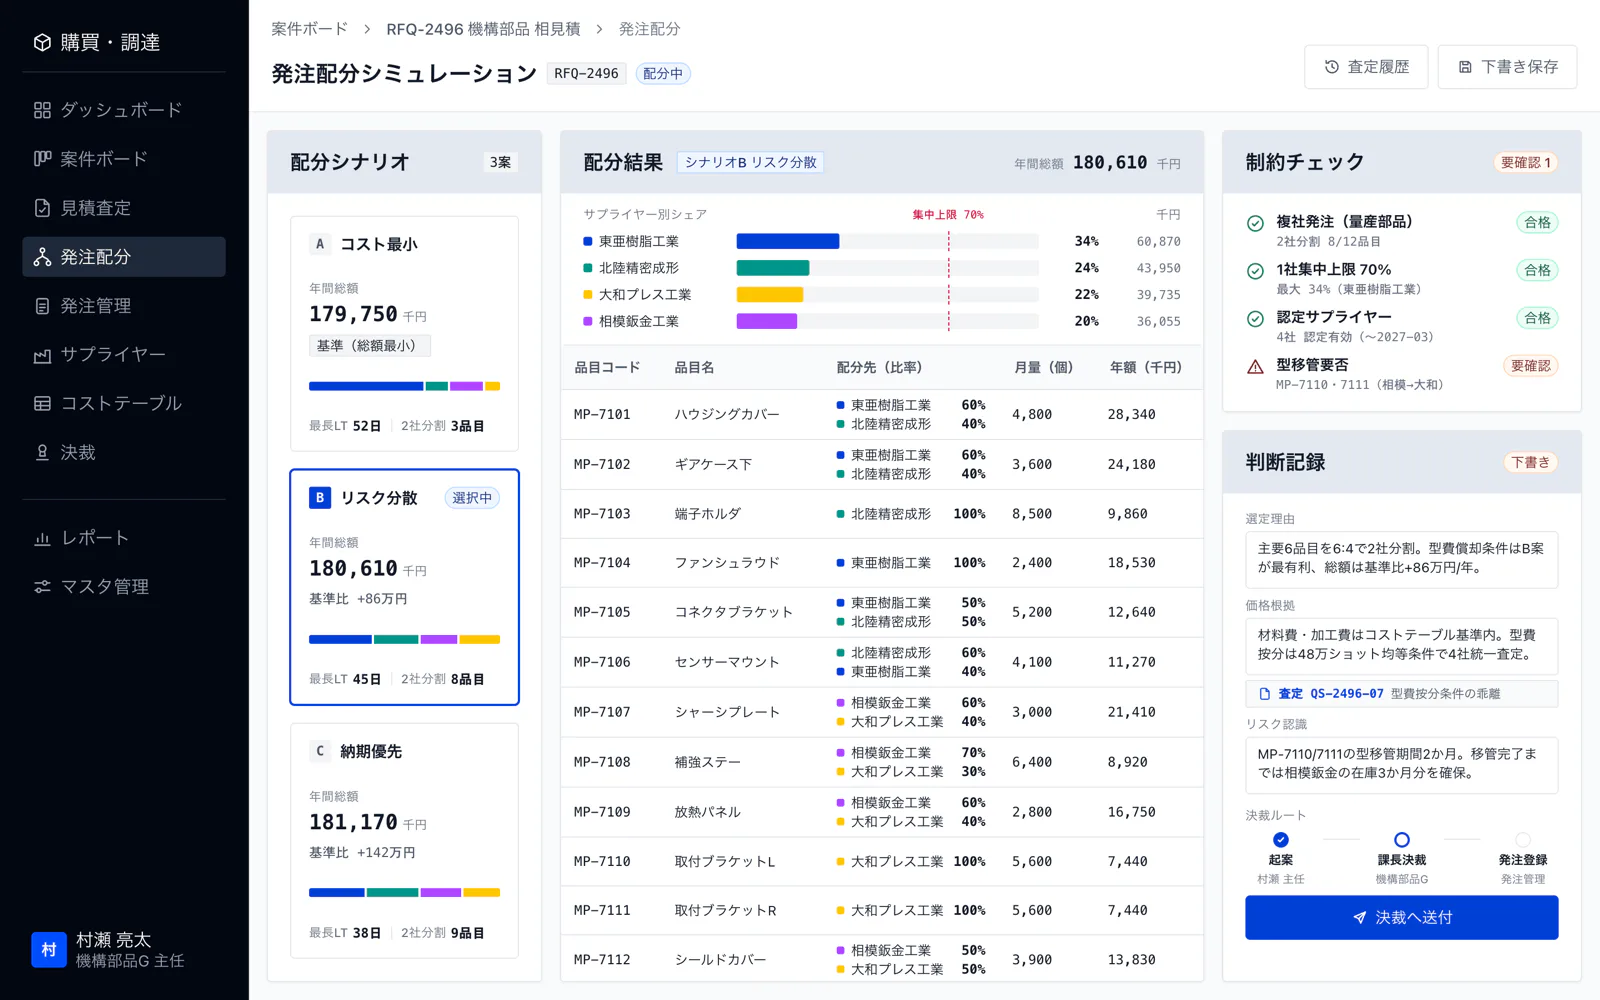The width and height of the screenshot is (1600, 1000).
Task: Click the サプライヤー factory icon
Action: point(42,355)
